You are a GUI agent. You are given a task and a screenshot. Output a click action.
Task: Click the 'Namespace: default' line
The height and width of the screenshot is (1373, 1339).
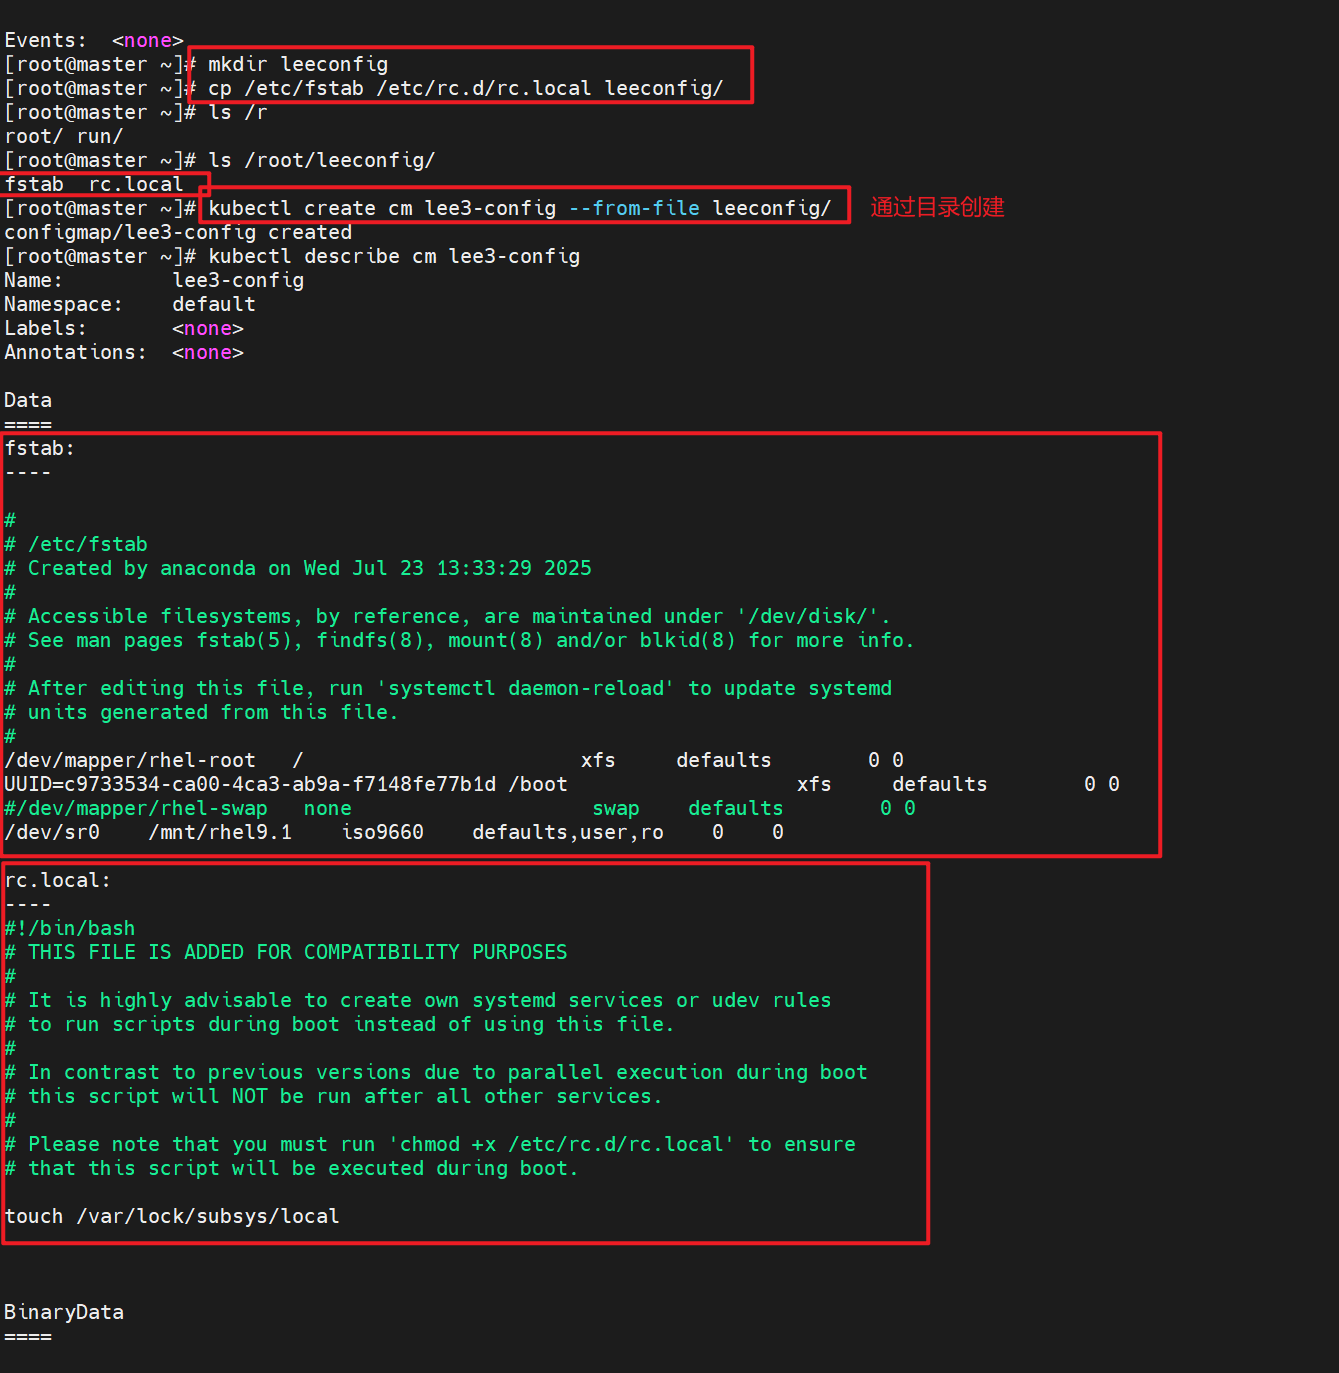130,304
